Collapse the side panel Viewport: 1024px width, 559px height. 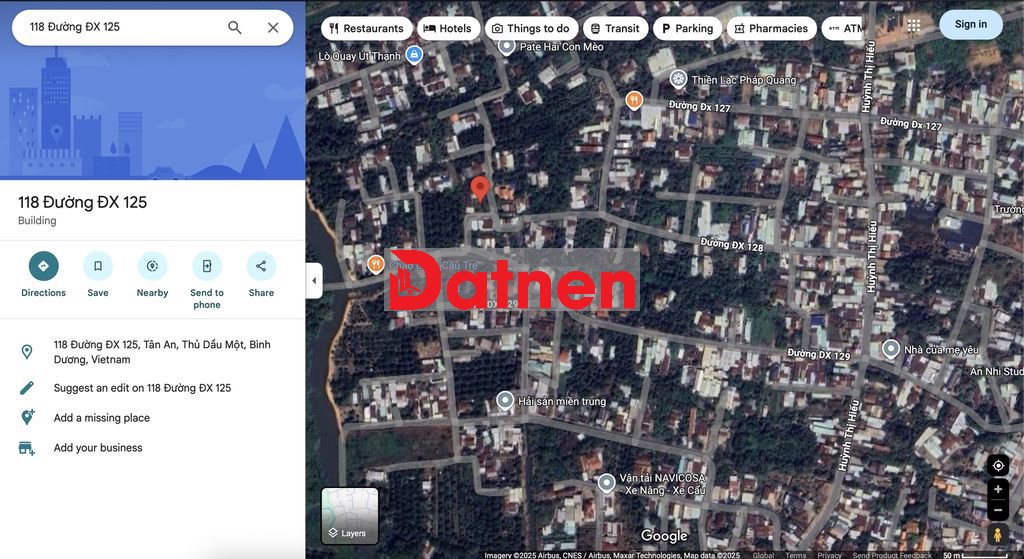tap(314, 281)
